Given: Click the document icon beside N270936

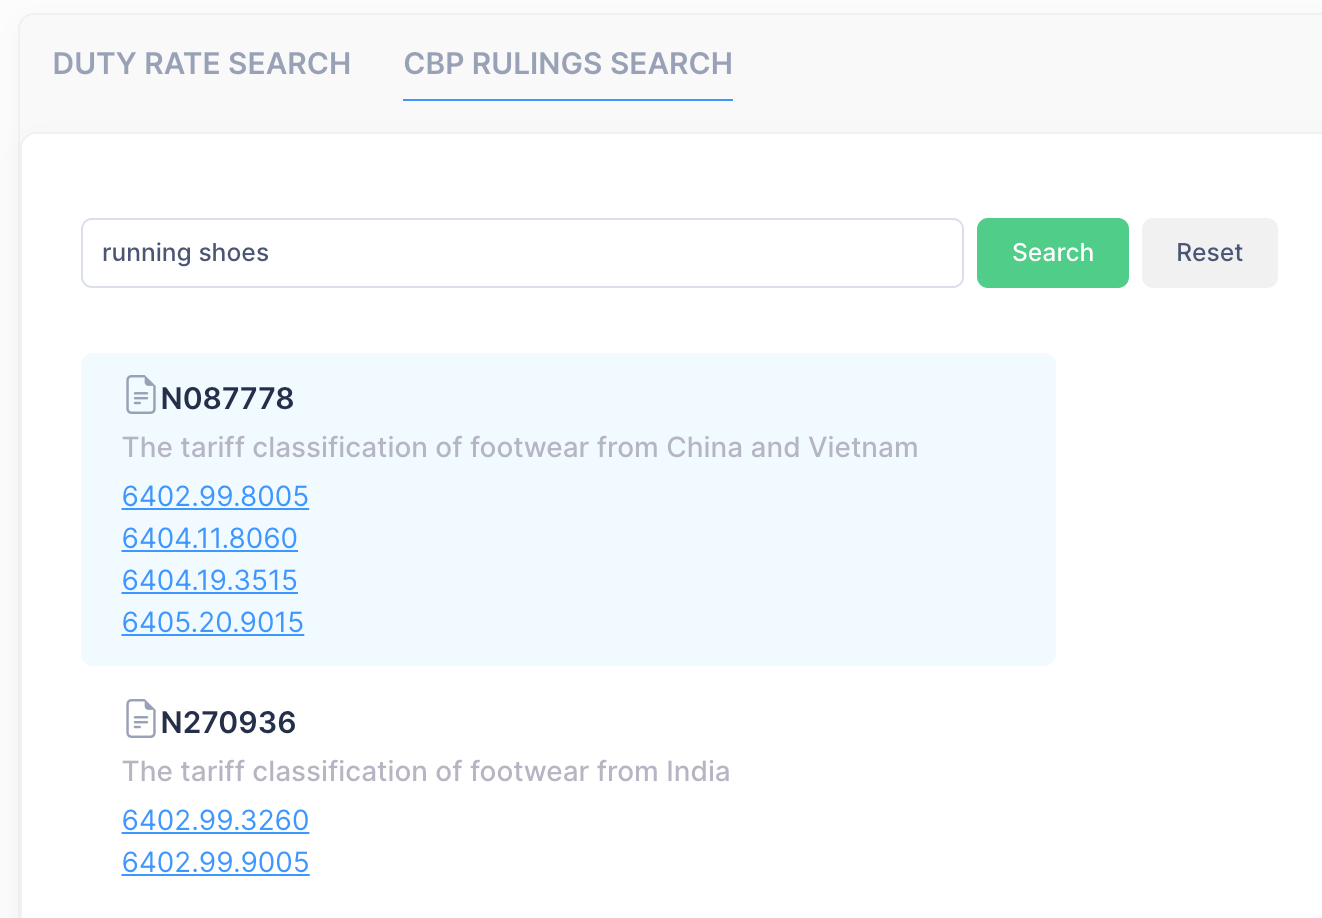Looking at the screenshot, I should 140,719.
